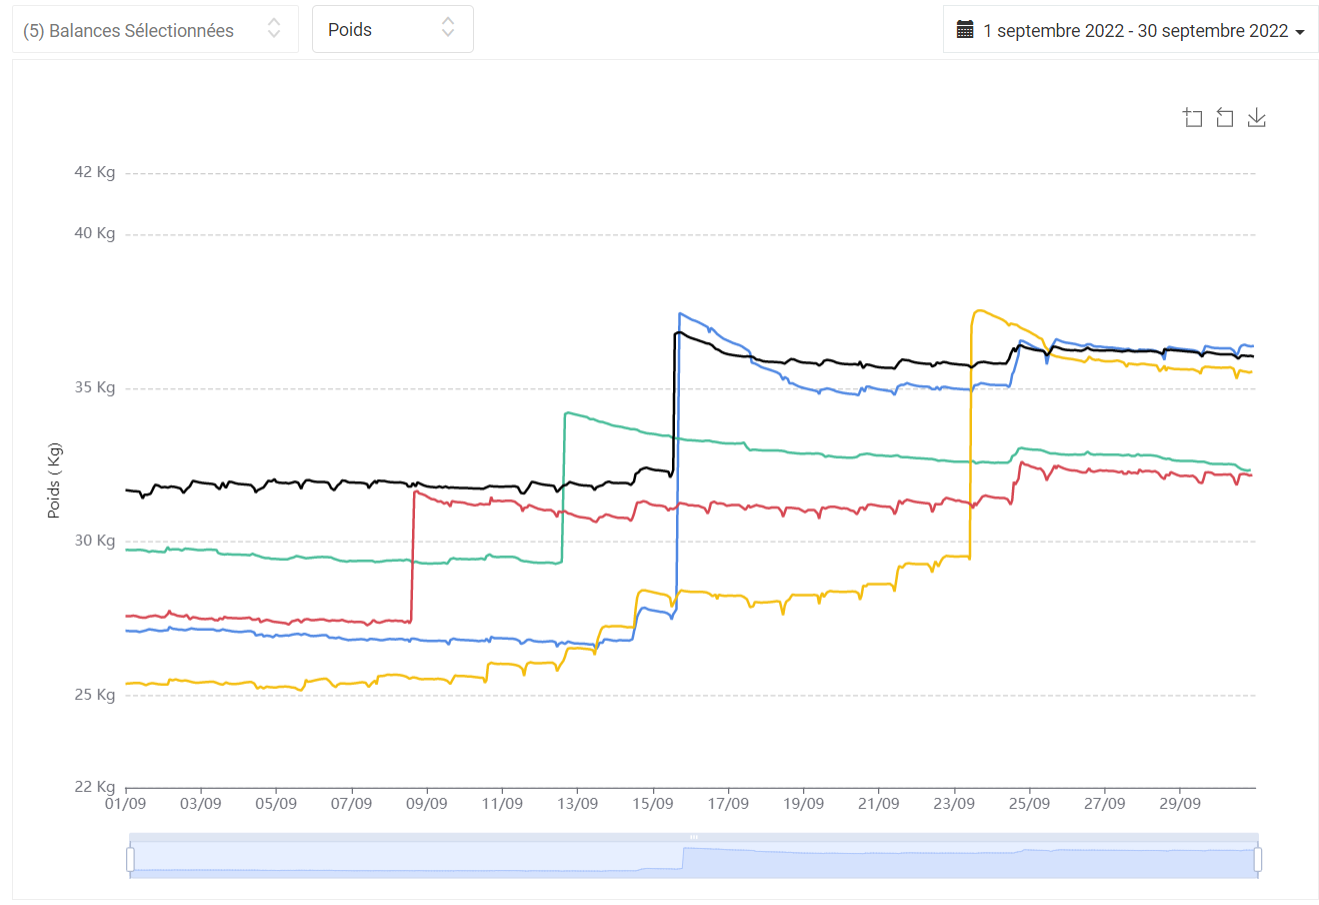The image size is (1319, 905).
Task: Click the up-down chevron beside Poids
Action: (x=448, y=28)
